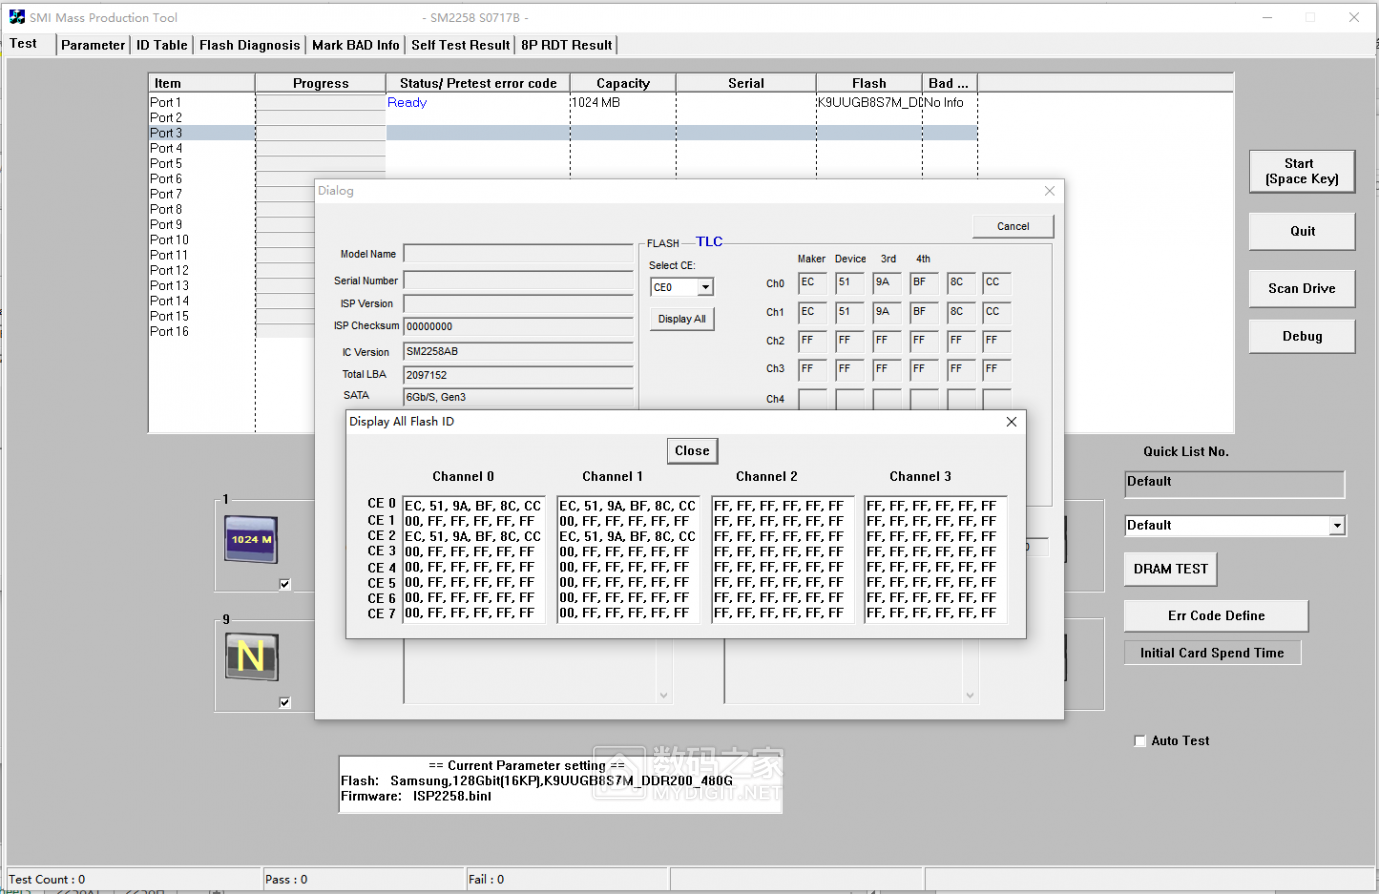Toggle the checkbox under slot 9
Viewport: 1379px width, 894px height.
point(285,702)
